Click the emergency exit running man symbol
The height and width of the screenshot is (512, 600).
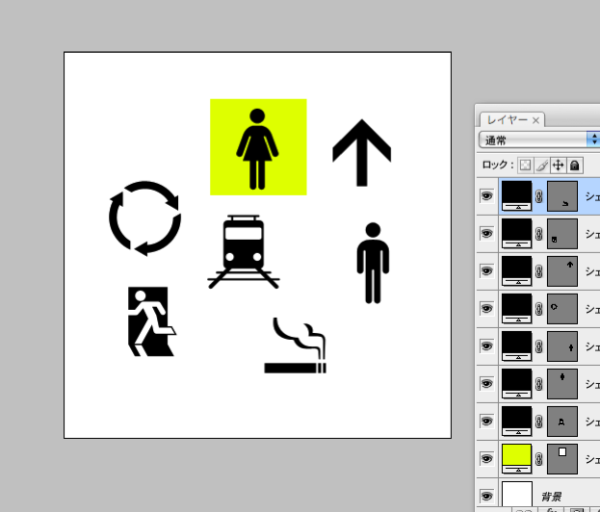coord(151,321)
